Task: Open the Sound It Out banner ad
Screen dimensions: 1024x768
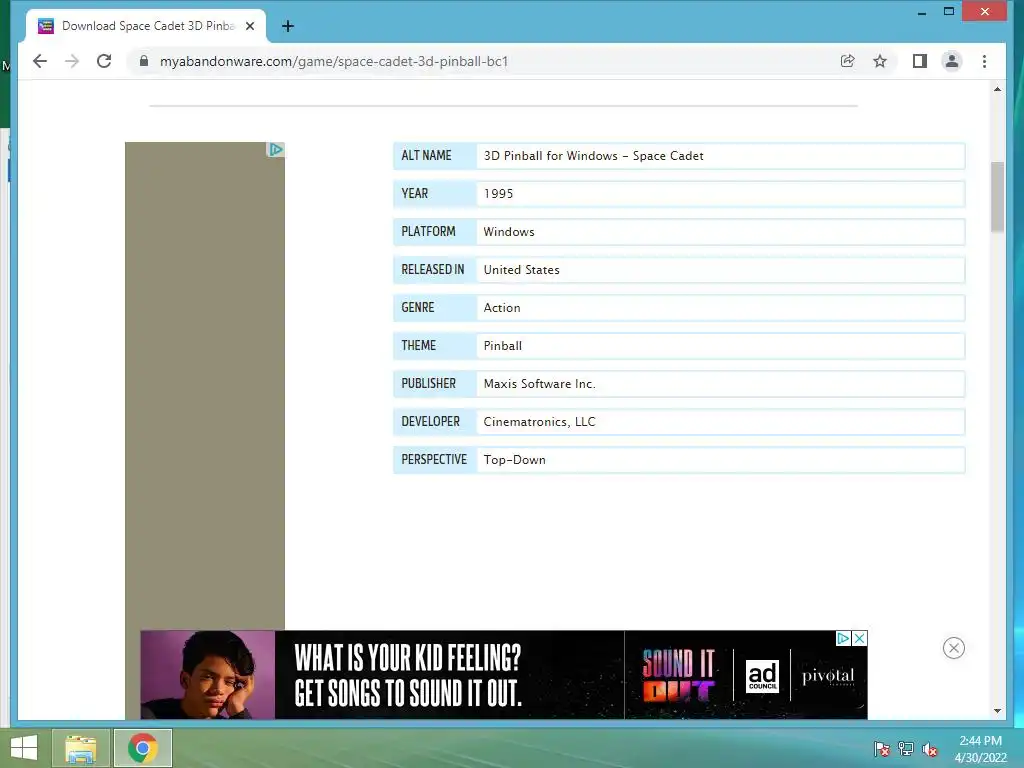Action: coord(504,675)
